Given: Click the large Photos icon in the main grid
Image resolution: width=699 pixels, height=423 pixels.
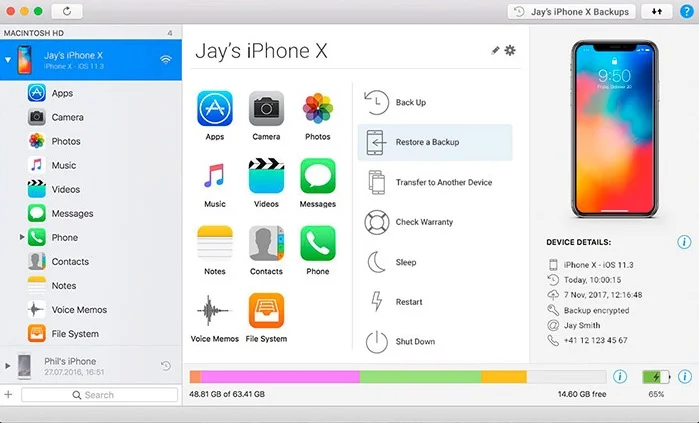Looking at the screenshot, I should coord(317,108).
